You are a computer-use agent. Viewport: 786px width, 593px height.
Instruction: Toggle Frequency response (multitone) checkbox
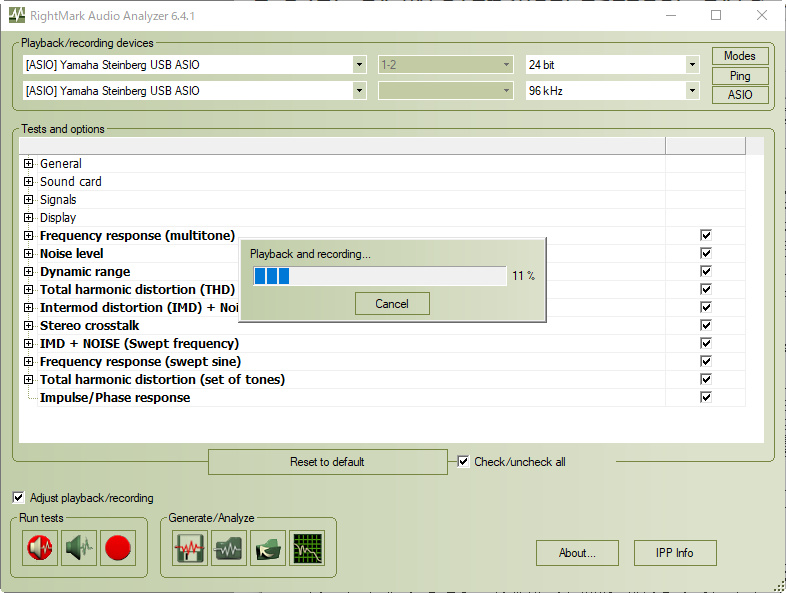click(706, 235)
